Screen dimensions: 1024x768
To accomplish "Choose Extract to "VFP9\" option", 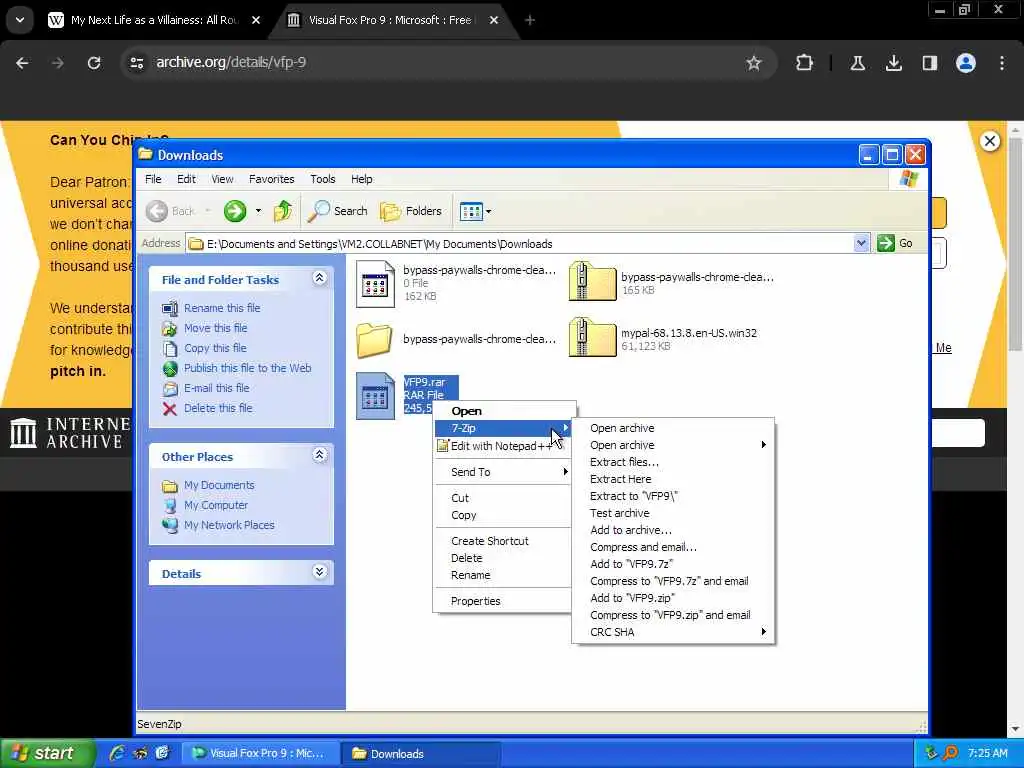I will click(x=673, y=496).
